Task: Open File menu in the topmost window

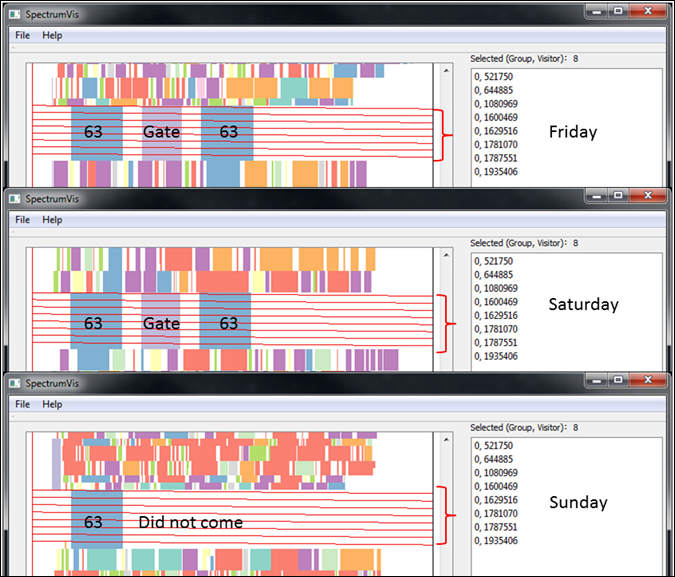Action: tap(22, 35)
